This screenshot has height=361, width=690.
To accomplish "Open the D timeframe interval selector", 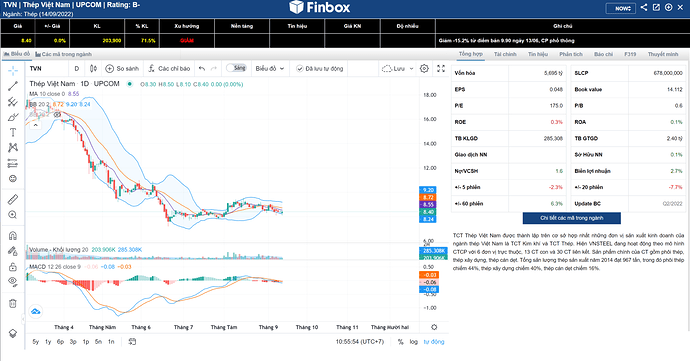I will tap(77, 69).
